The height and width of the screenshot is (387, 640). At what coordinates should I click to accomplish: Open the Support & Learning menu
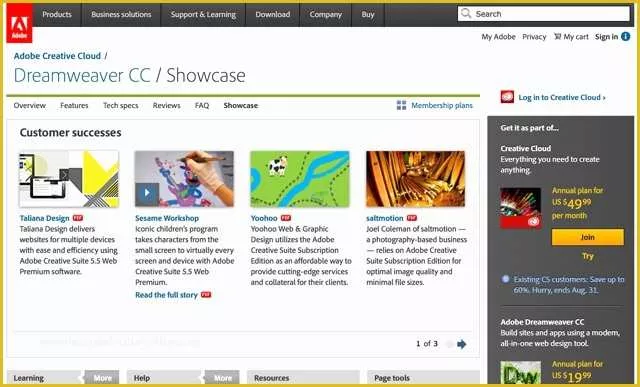(x=203, y=14)
